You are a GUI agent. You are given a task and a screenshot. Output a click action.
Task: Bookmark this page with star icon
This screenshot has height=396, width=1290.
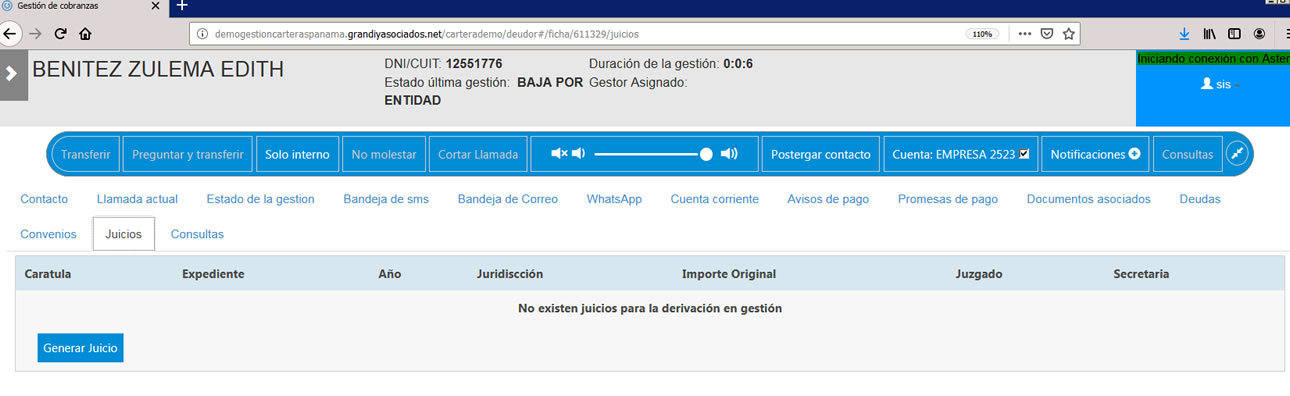click(x=1069, y=33)
